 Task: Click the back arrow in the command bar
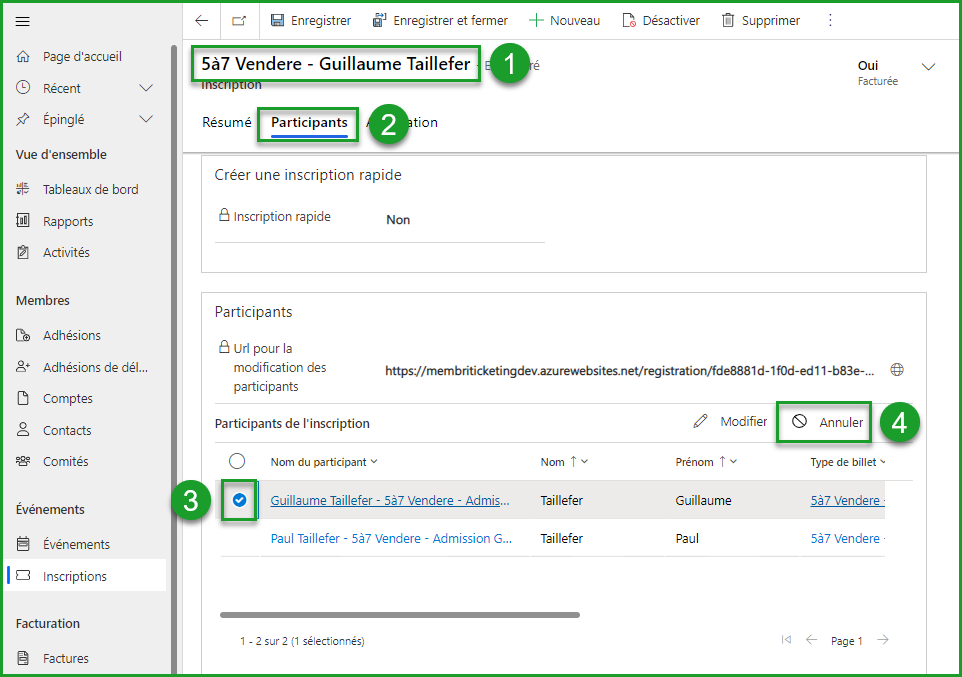point(202,20)
